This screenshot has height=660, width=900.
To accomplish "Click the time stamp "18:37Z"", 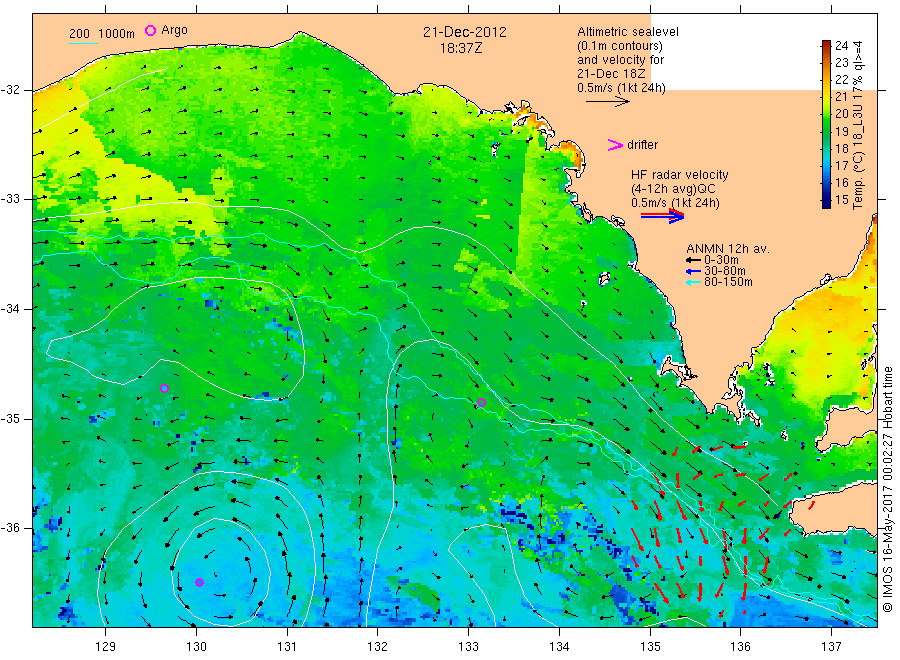I will (x=461, y=48).
